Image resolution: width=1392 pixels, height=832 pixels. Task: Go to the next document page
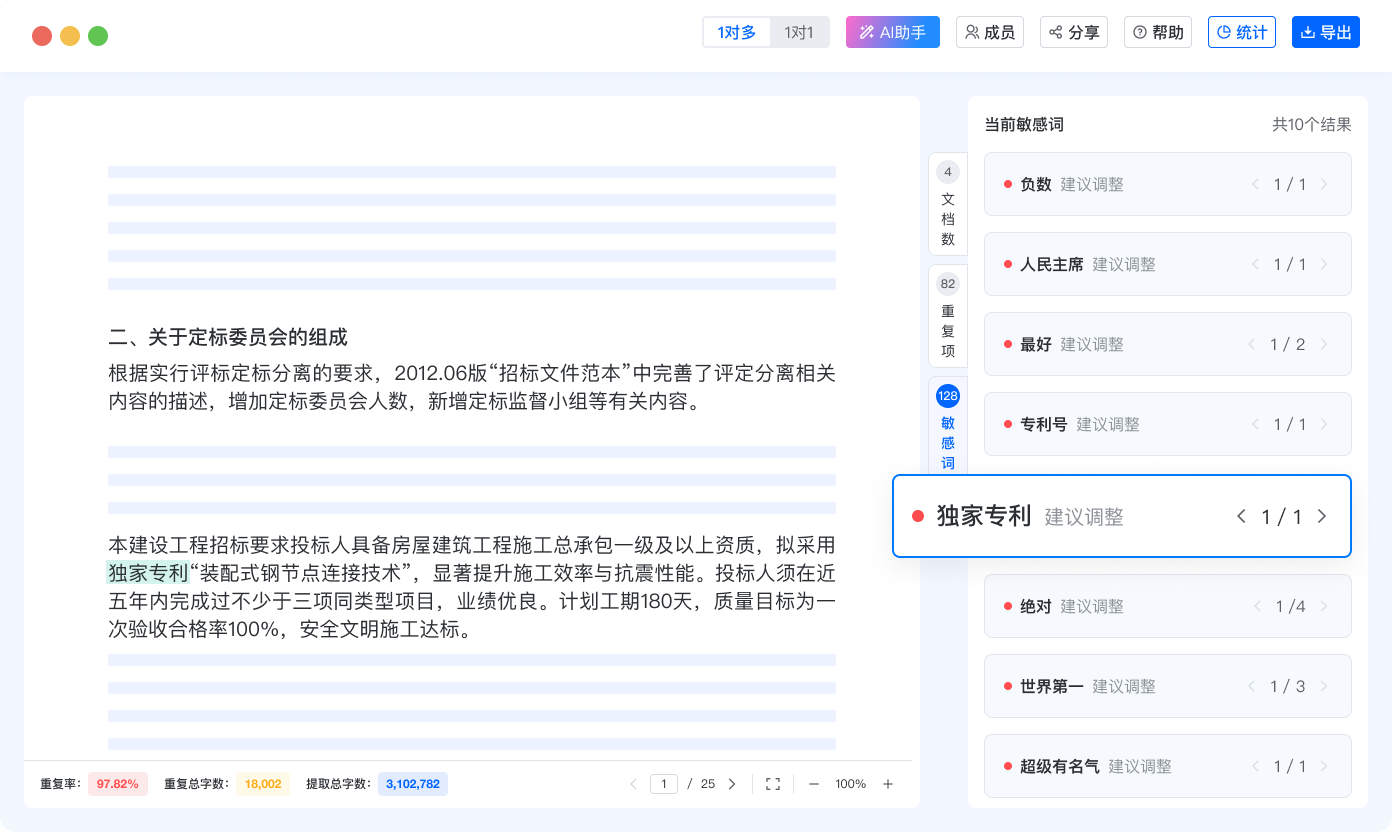pos(732,784)
